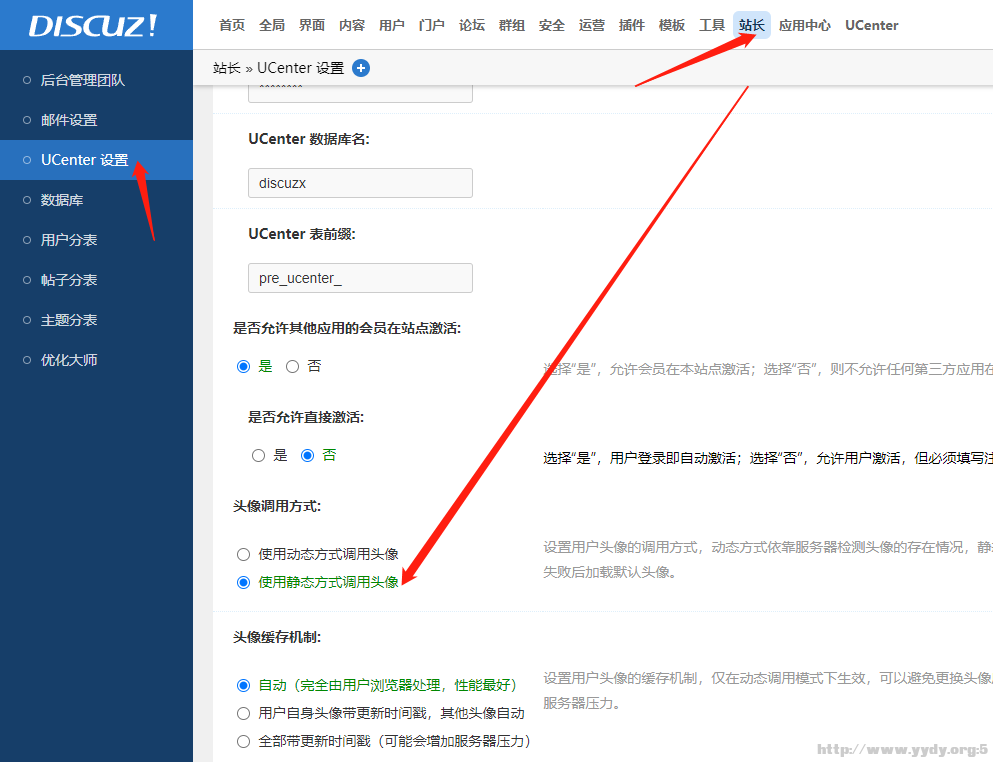Choose 用户自身头像带更新时间戳 cache option
This screenshot has height=762, width=993.
coord(243,713)
